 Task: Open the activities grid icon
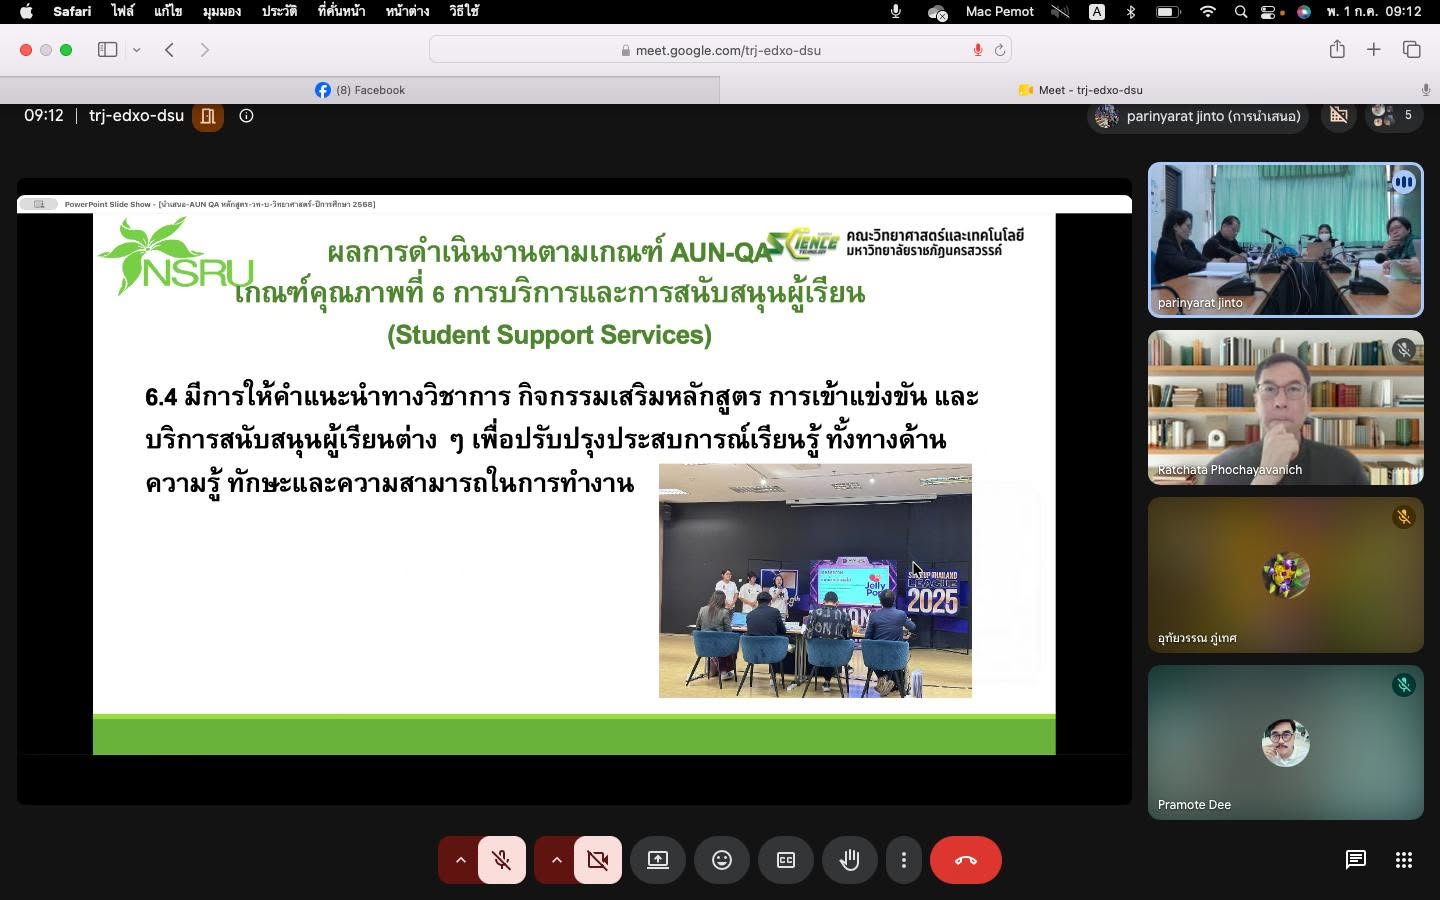[1404, 860]
